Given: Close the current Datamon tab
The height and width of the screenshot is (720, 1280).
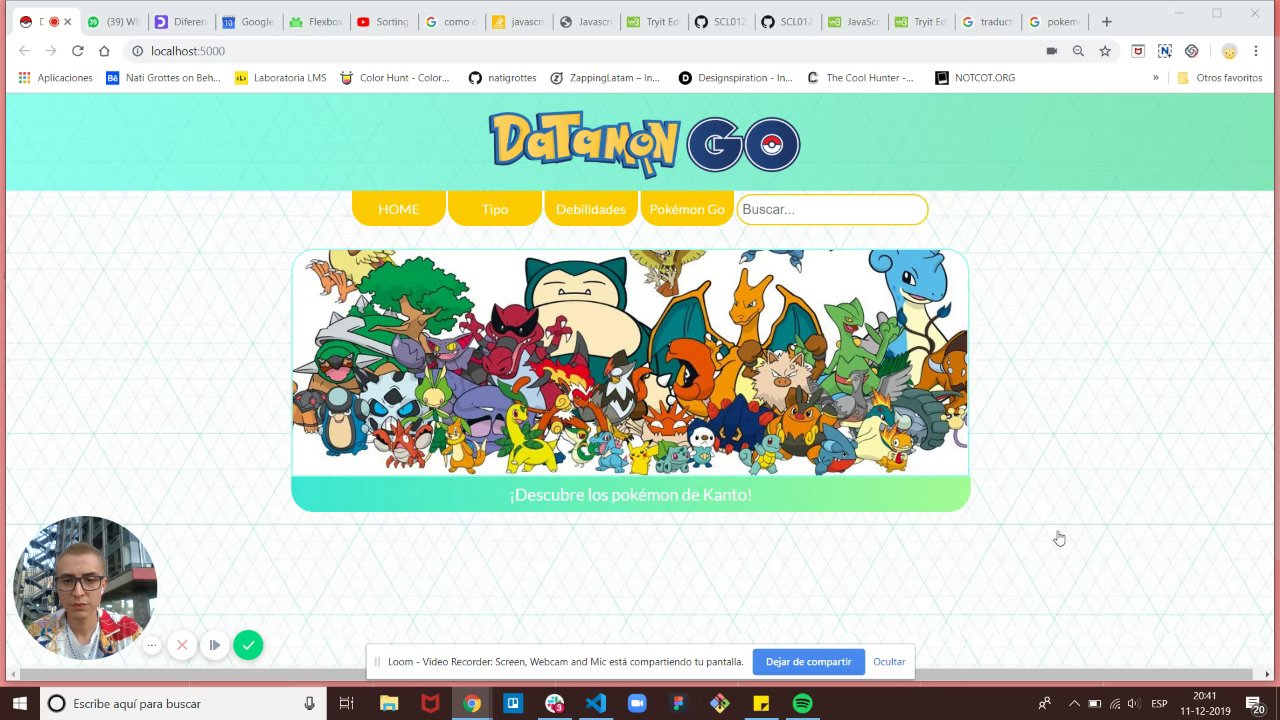Looking at the screenshot, I should (68, 21).
